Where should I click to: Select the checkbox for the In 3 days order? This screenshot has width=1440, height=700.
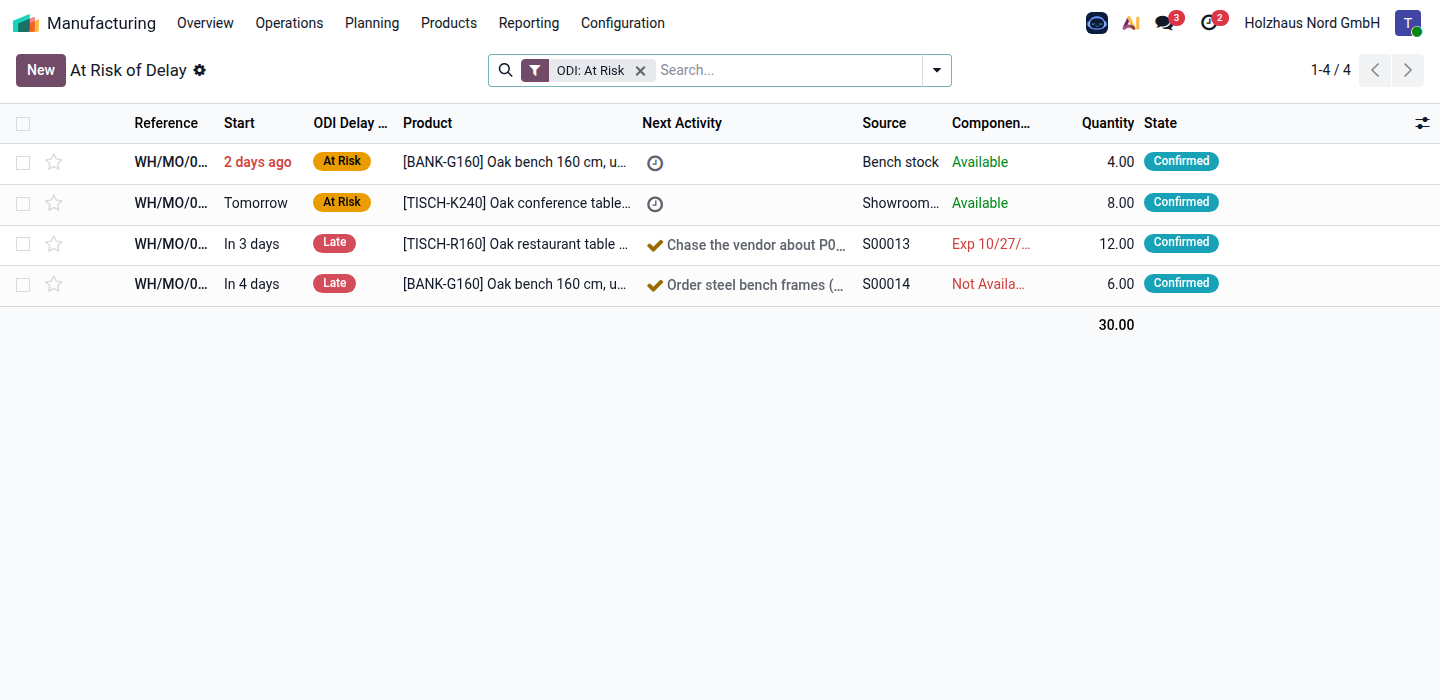point(23,244)
